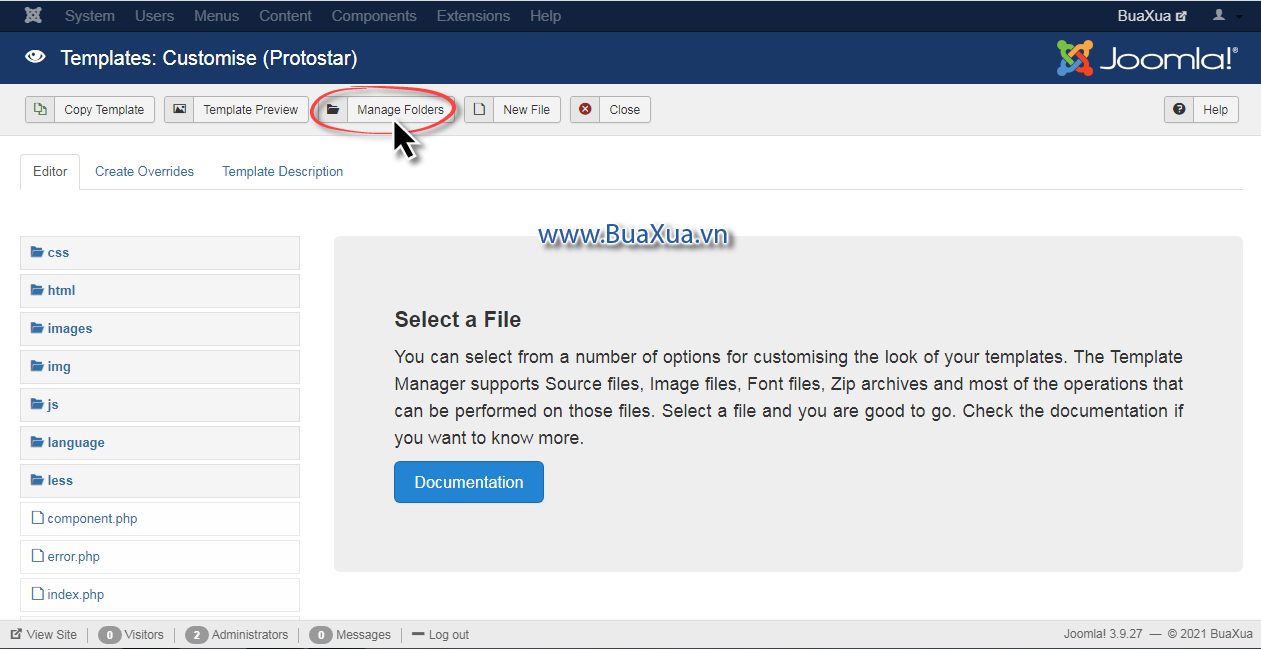Click the Joomla! brand logo at top right
This screenshot has width=1261, height=649.
1147,58
